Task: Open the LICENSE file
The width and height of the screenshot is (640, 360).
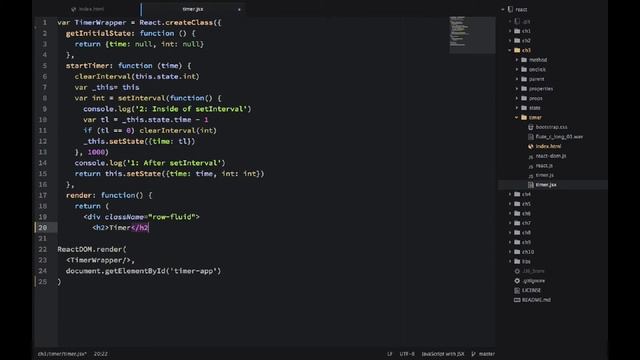Action: tap(531, 290)
